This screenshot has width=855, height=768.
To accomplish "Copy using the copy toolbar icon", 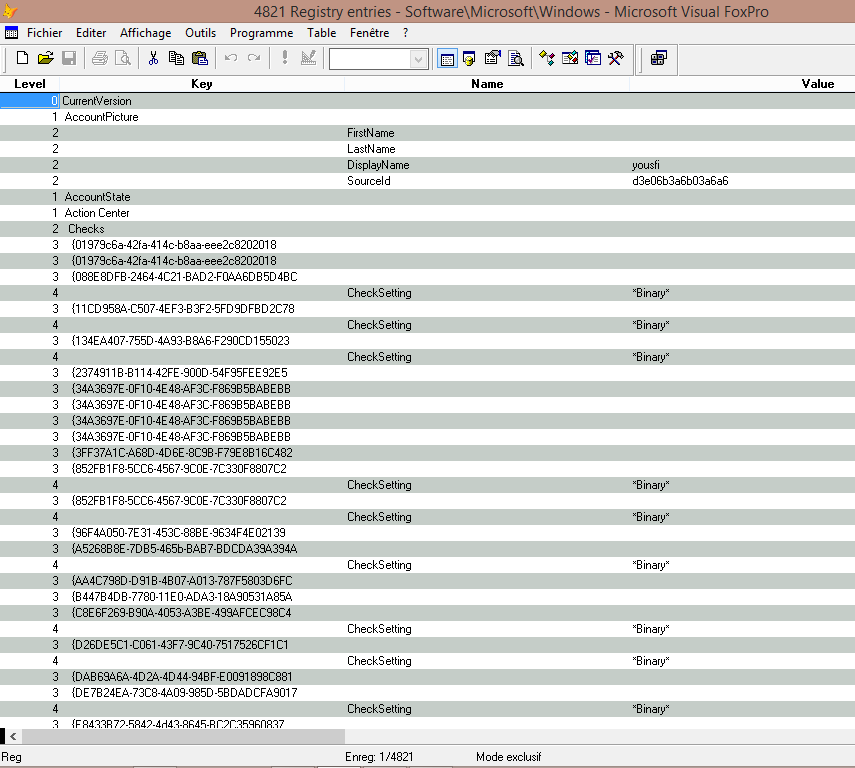I will 179,58.
